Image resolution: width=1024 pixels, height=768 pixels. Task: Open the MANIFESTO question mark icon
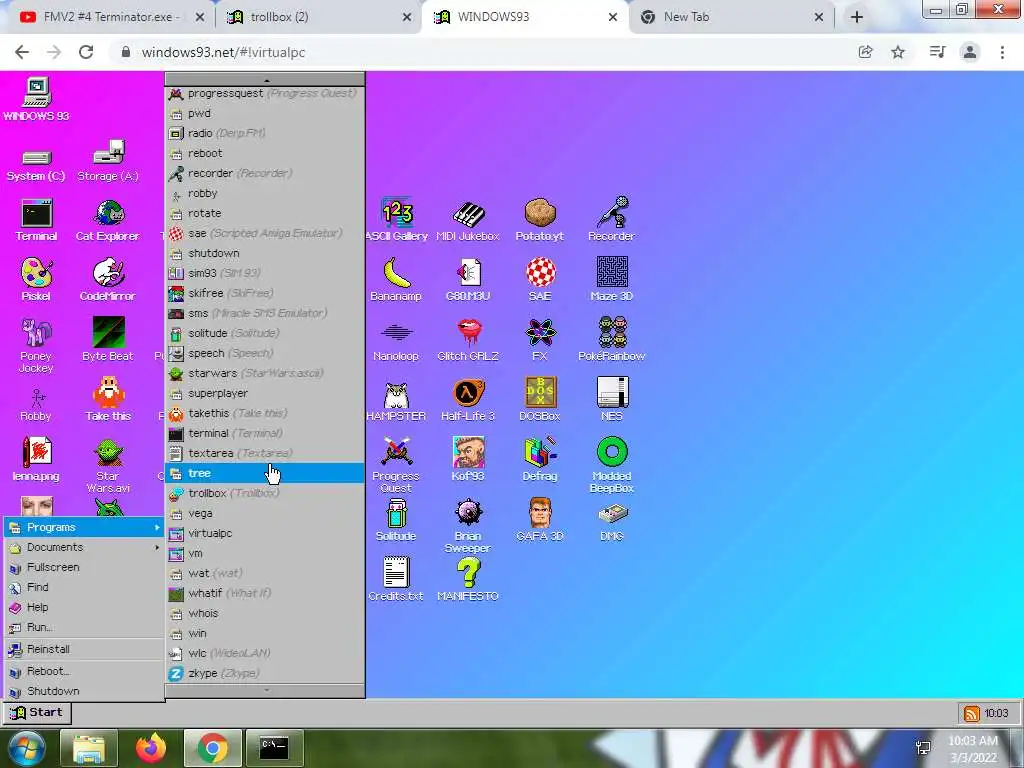468,579
